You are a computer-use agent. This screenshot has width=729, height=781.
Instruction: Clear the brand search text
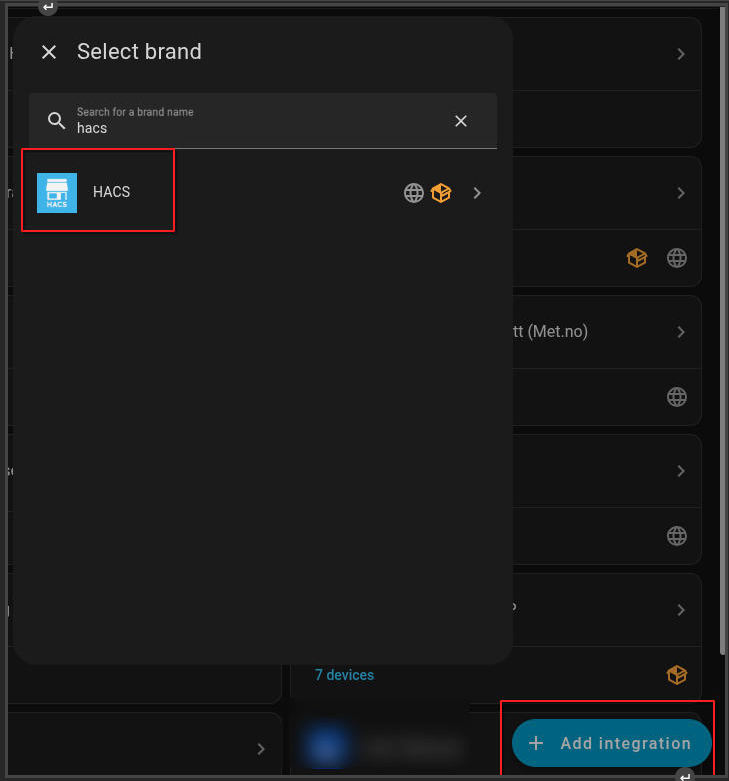click(461, 121)
